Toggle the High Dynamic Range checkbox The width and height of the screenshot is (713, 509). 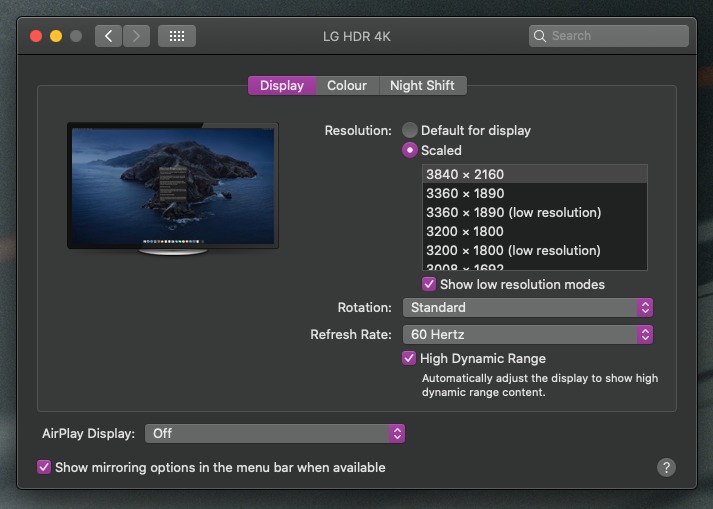pos(409,358)
